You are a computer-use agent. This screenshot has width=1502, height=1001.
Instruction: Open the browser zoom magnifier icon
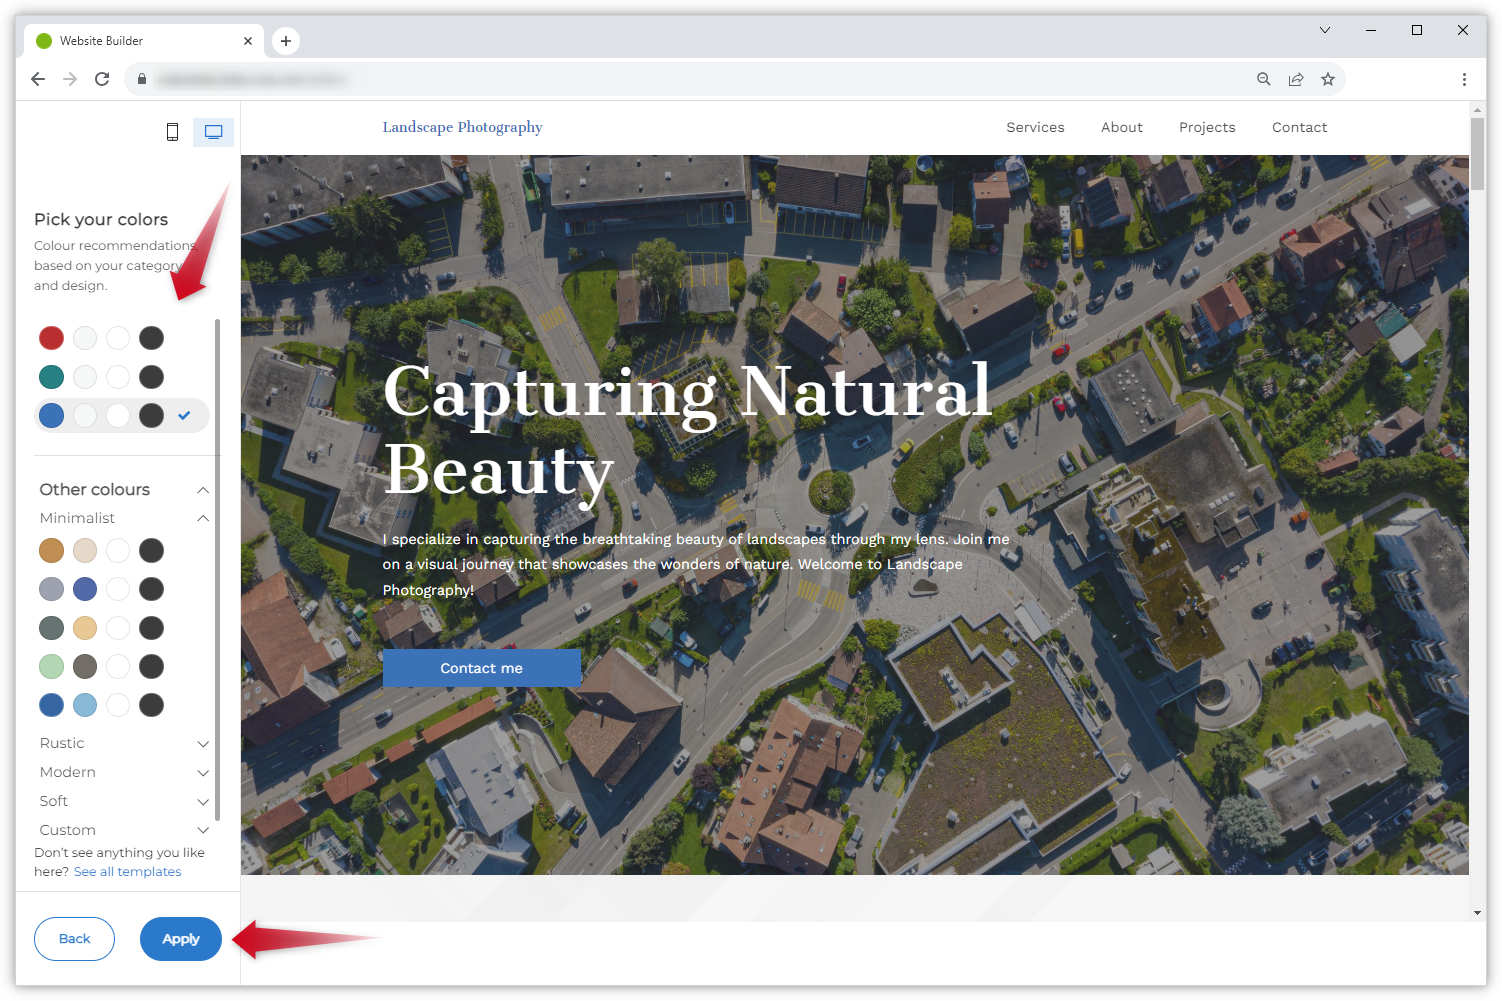[x=1264, y=79]
